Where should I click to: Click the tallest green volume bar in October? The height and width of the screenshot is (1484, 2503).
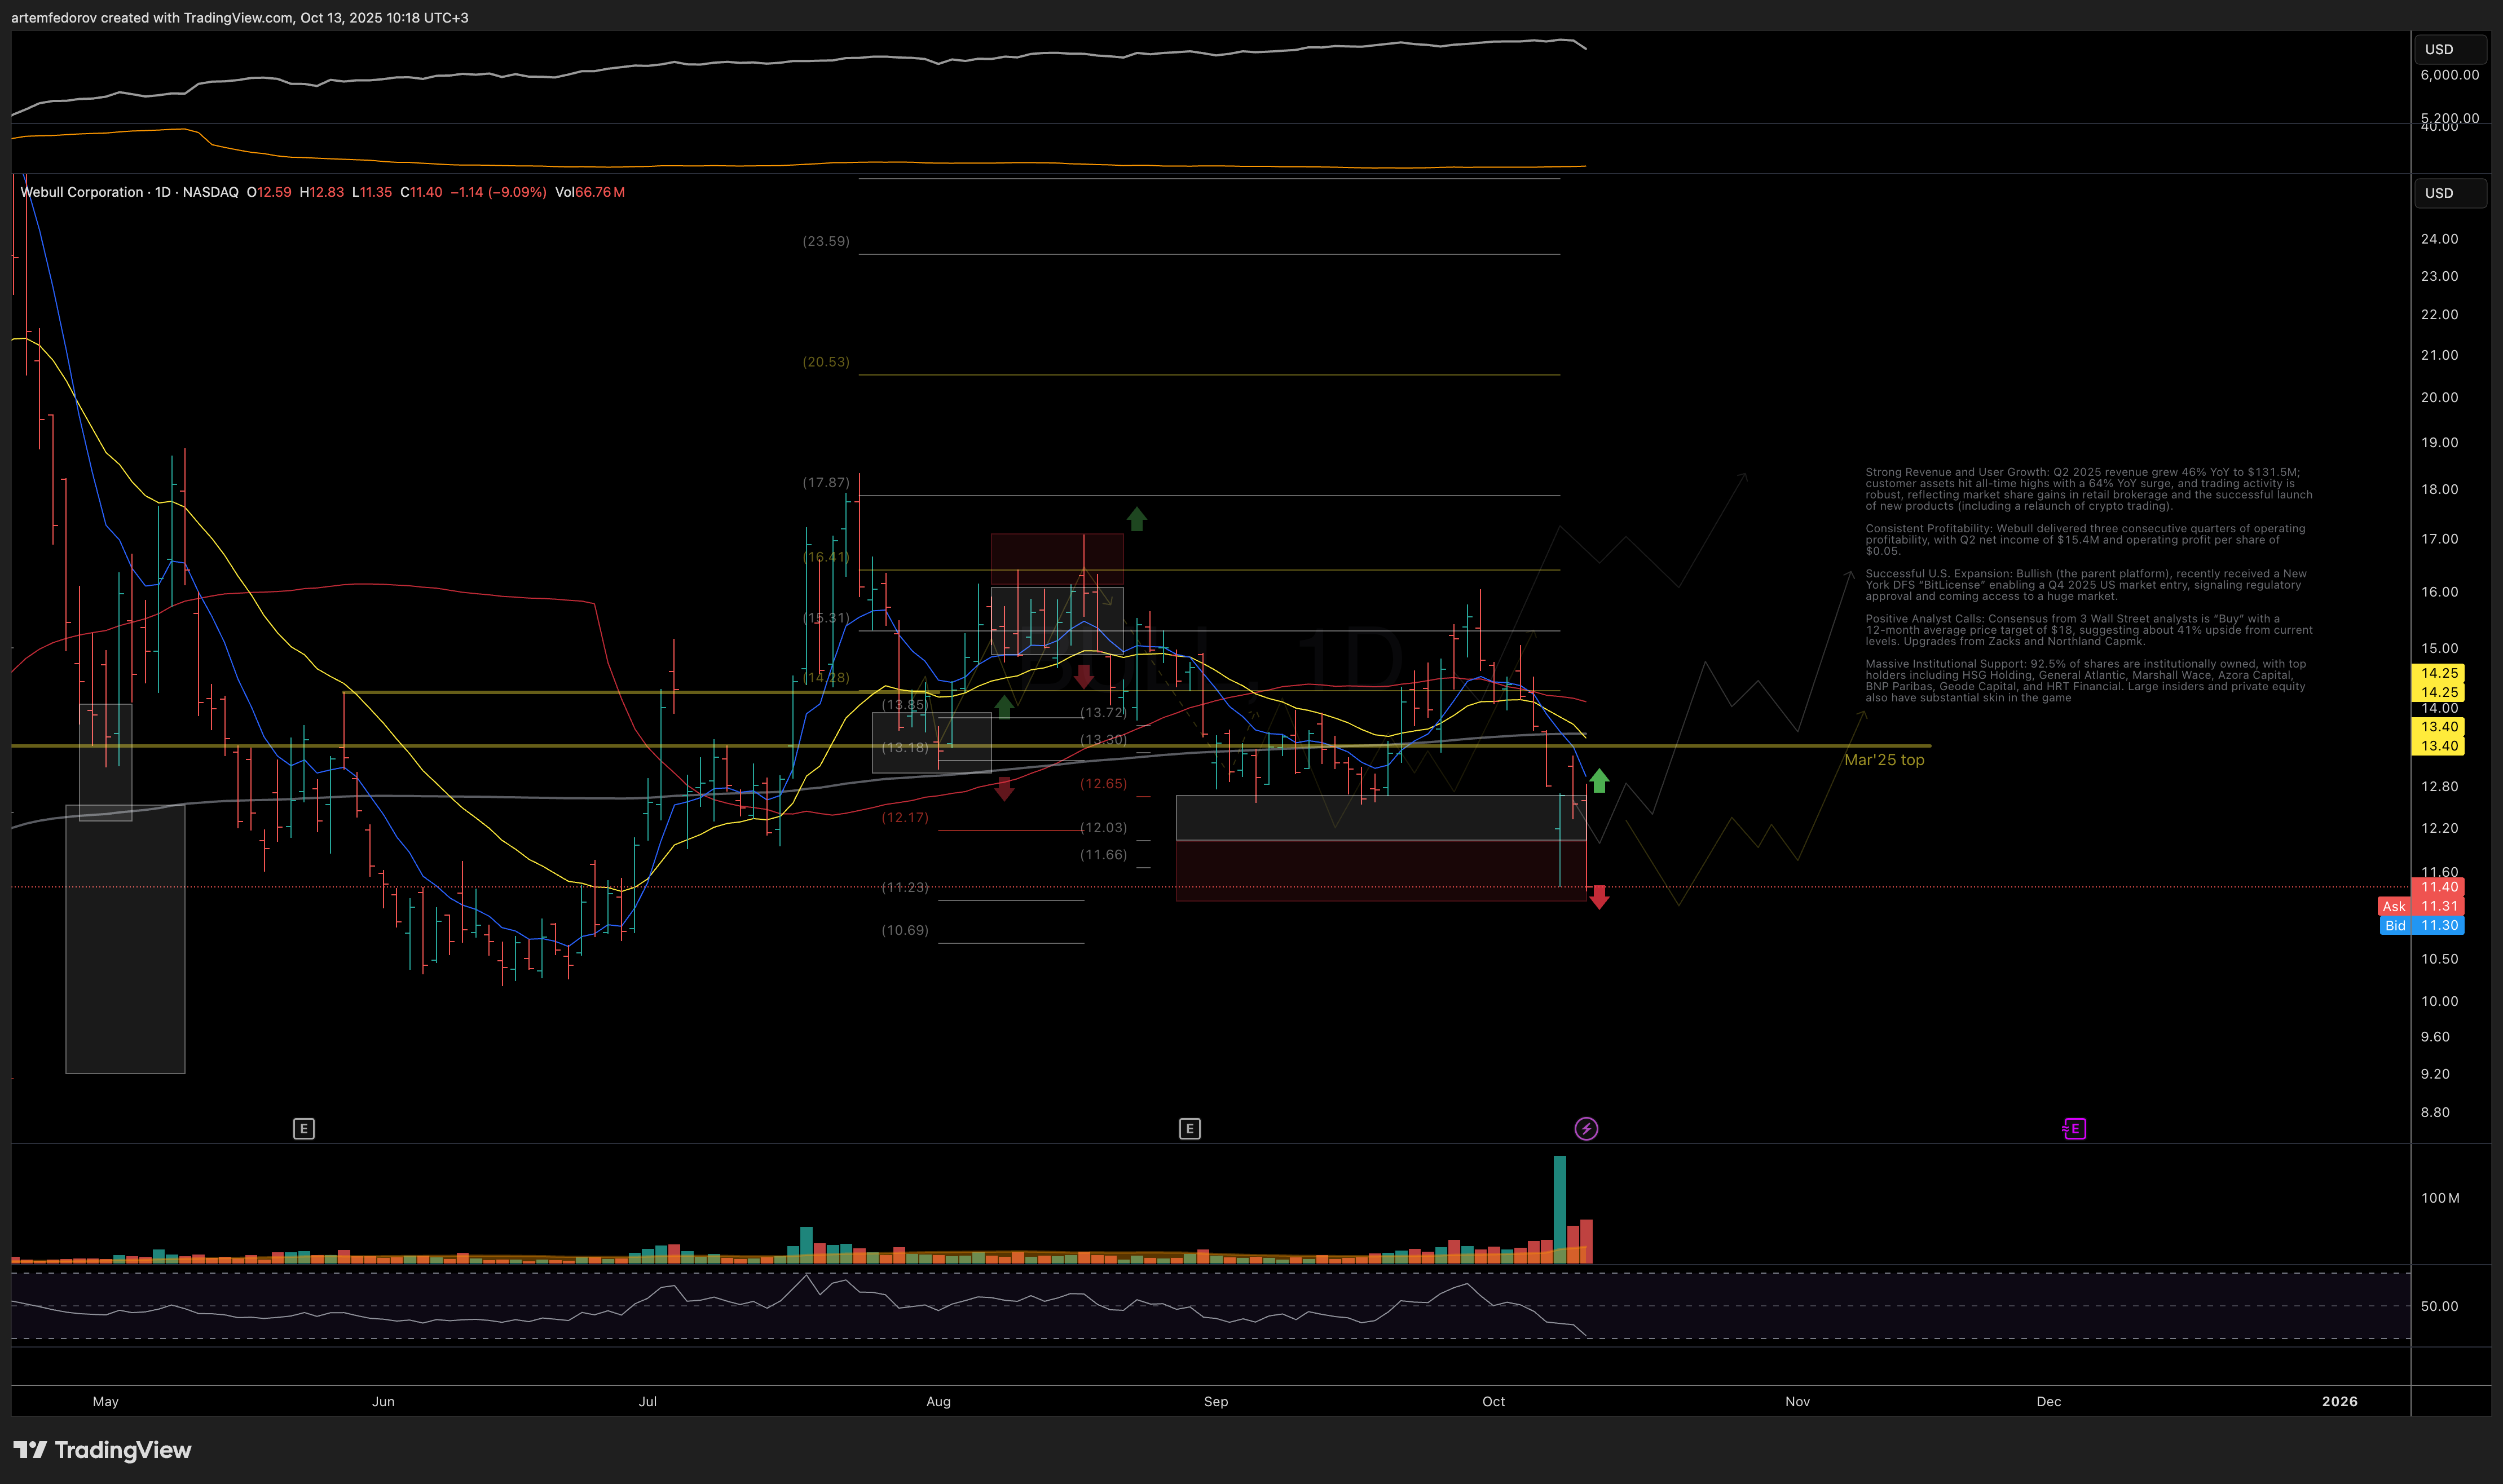point(1560,1210)
